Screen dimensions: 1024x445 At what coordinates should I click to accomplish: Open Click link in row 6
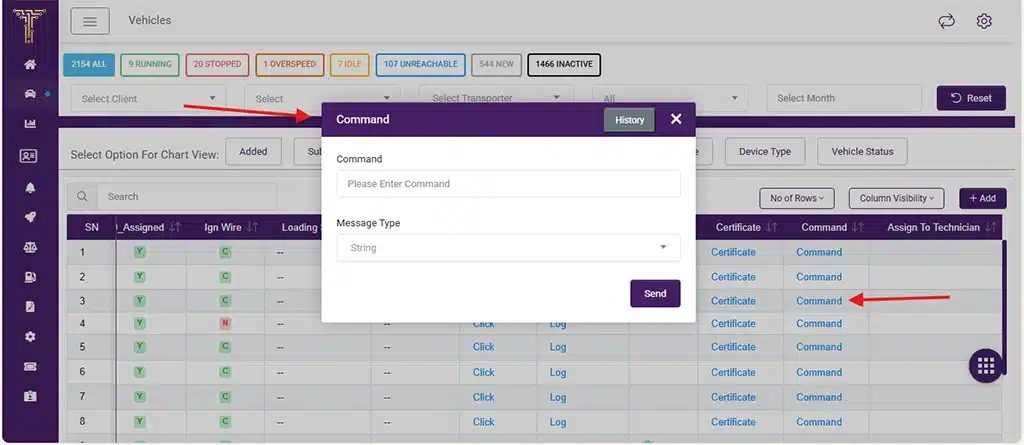[x=483, y=372]
